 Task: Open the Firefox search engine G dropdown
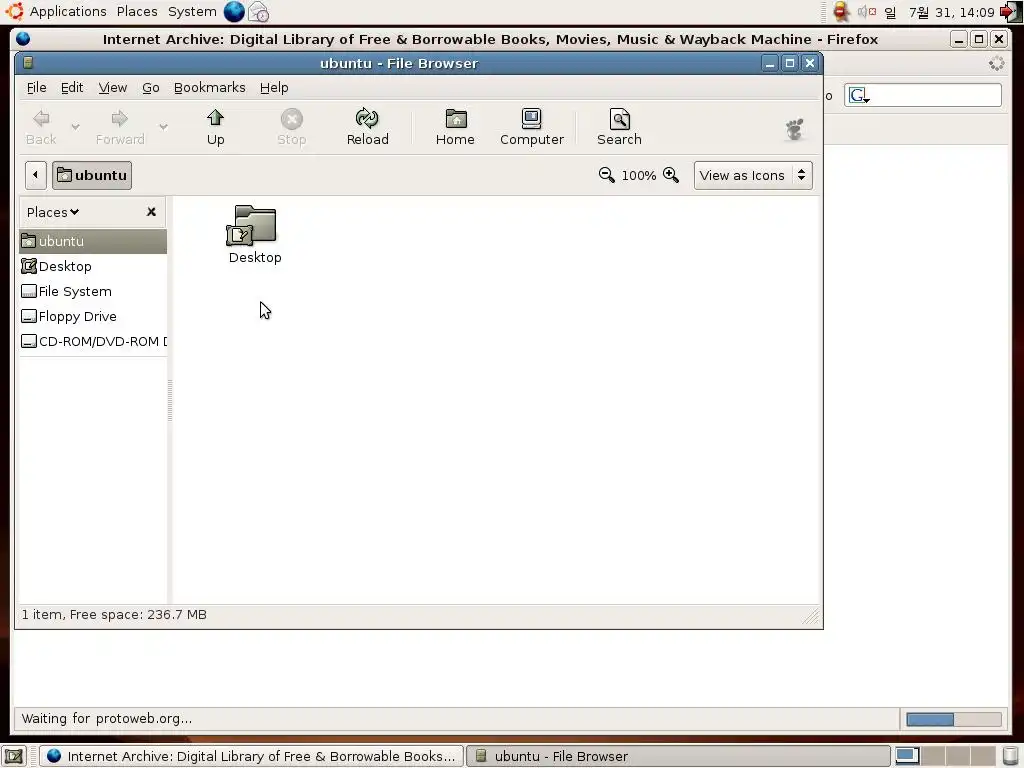[859, 95]
